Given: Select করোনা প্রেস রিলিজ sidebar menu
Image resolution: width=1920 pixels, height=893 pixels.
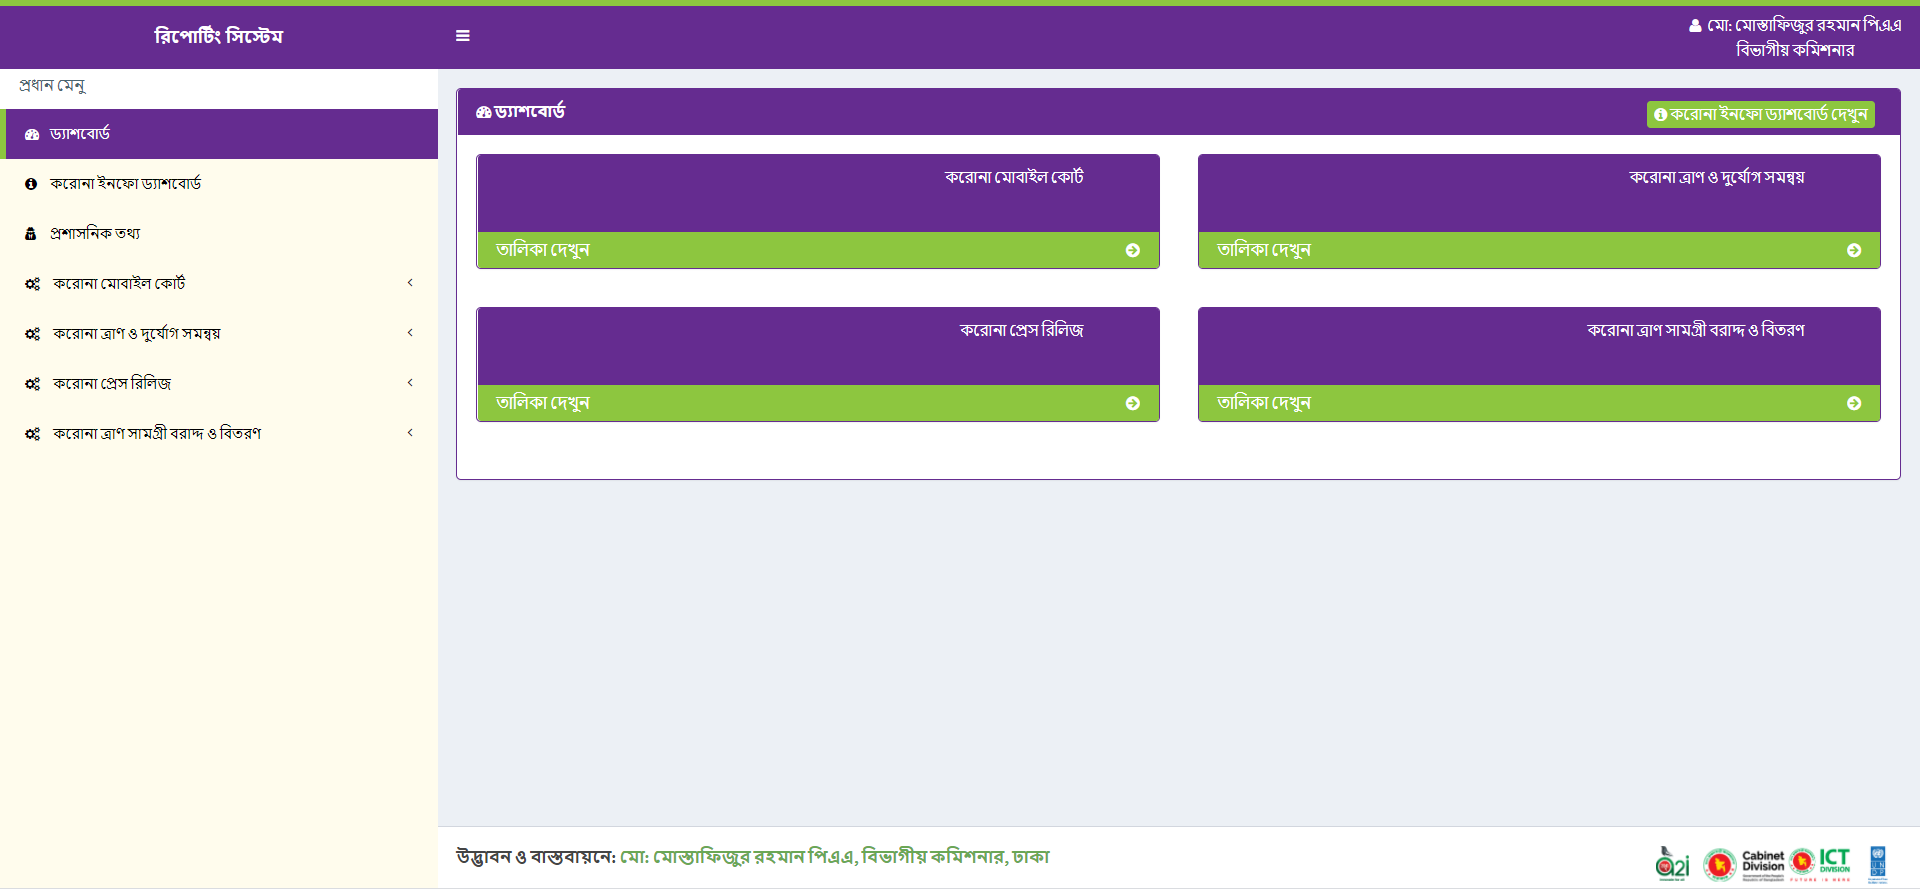Looking at the screenshot, I should click(219, 384).
